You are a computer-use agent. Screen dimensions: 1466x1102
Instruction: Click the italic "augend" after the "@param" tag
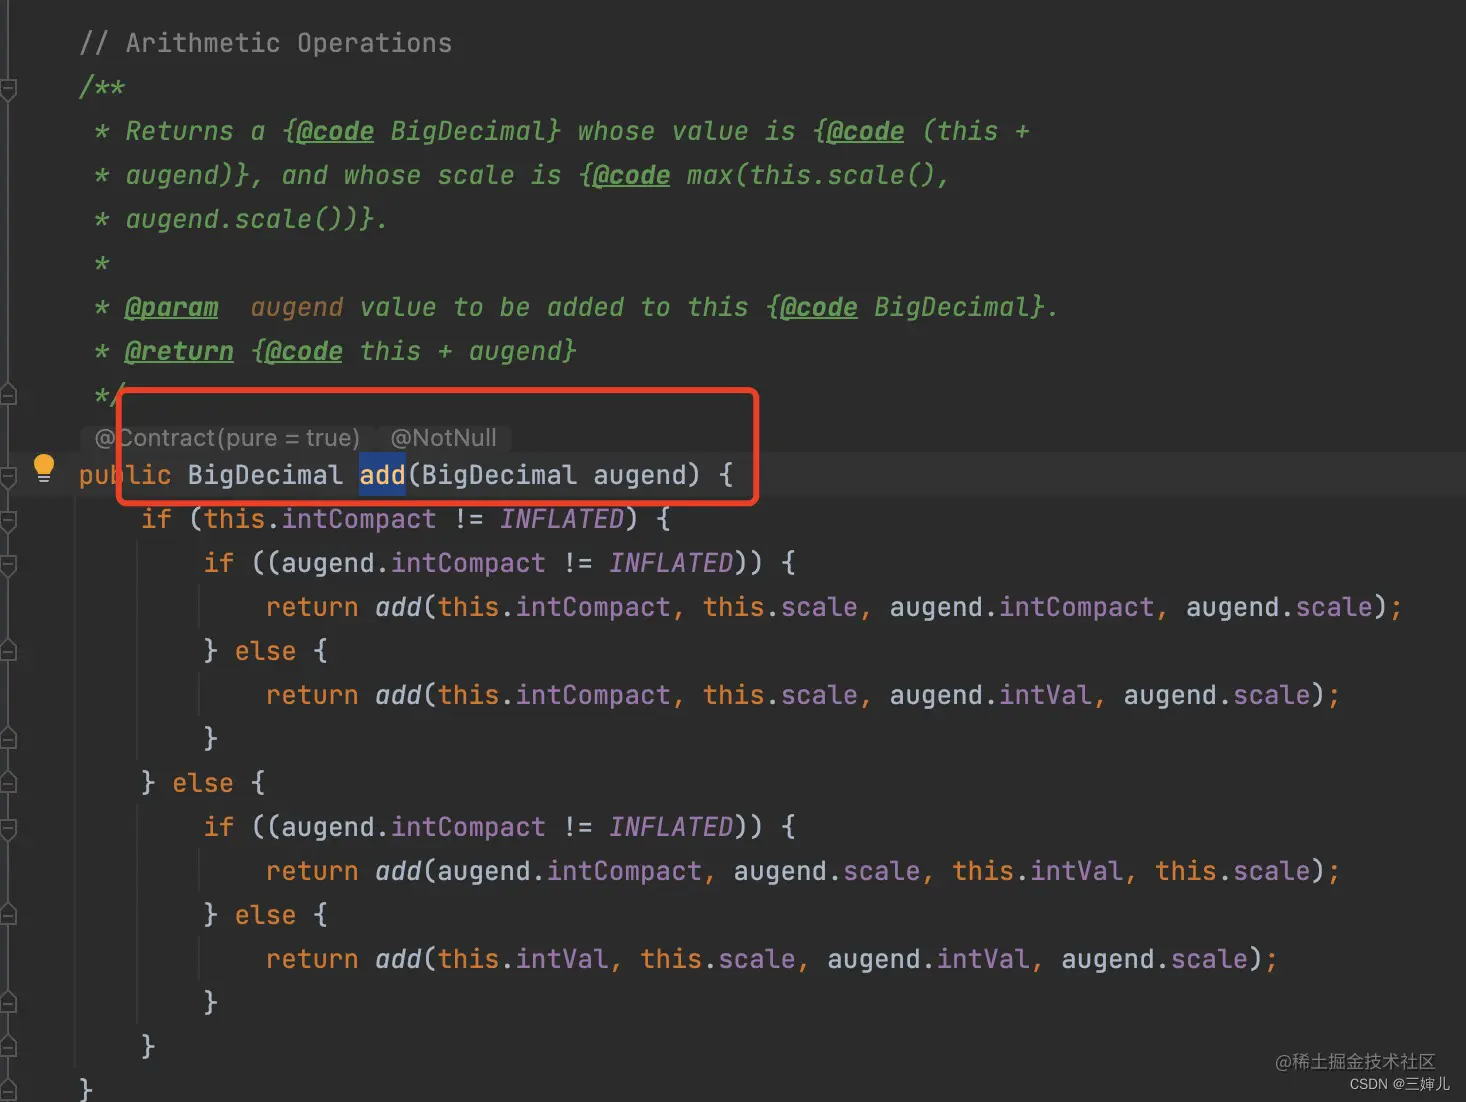click(x=297, y=307)
